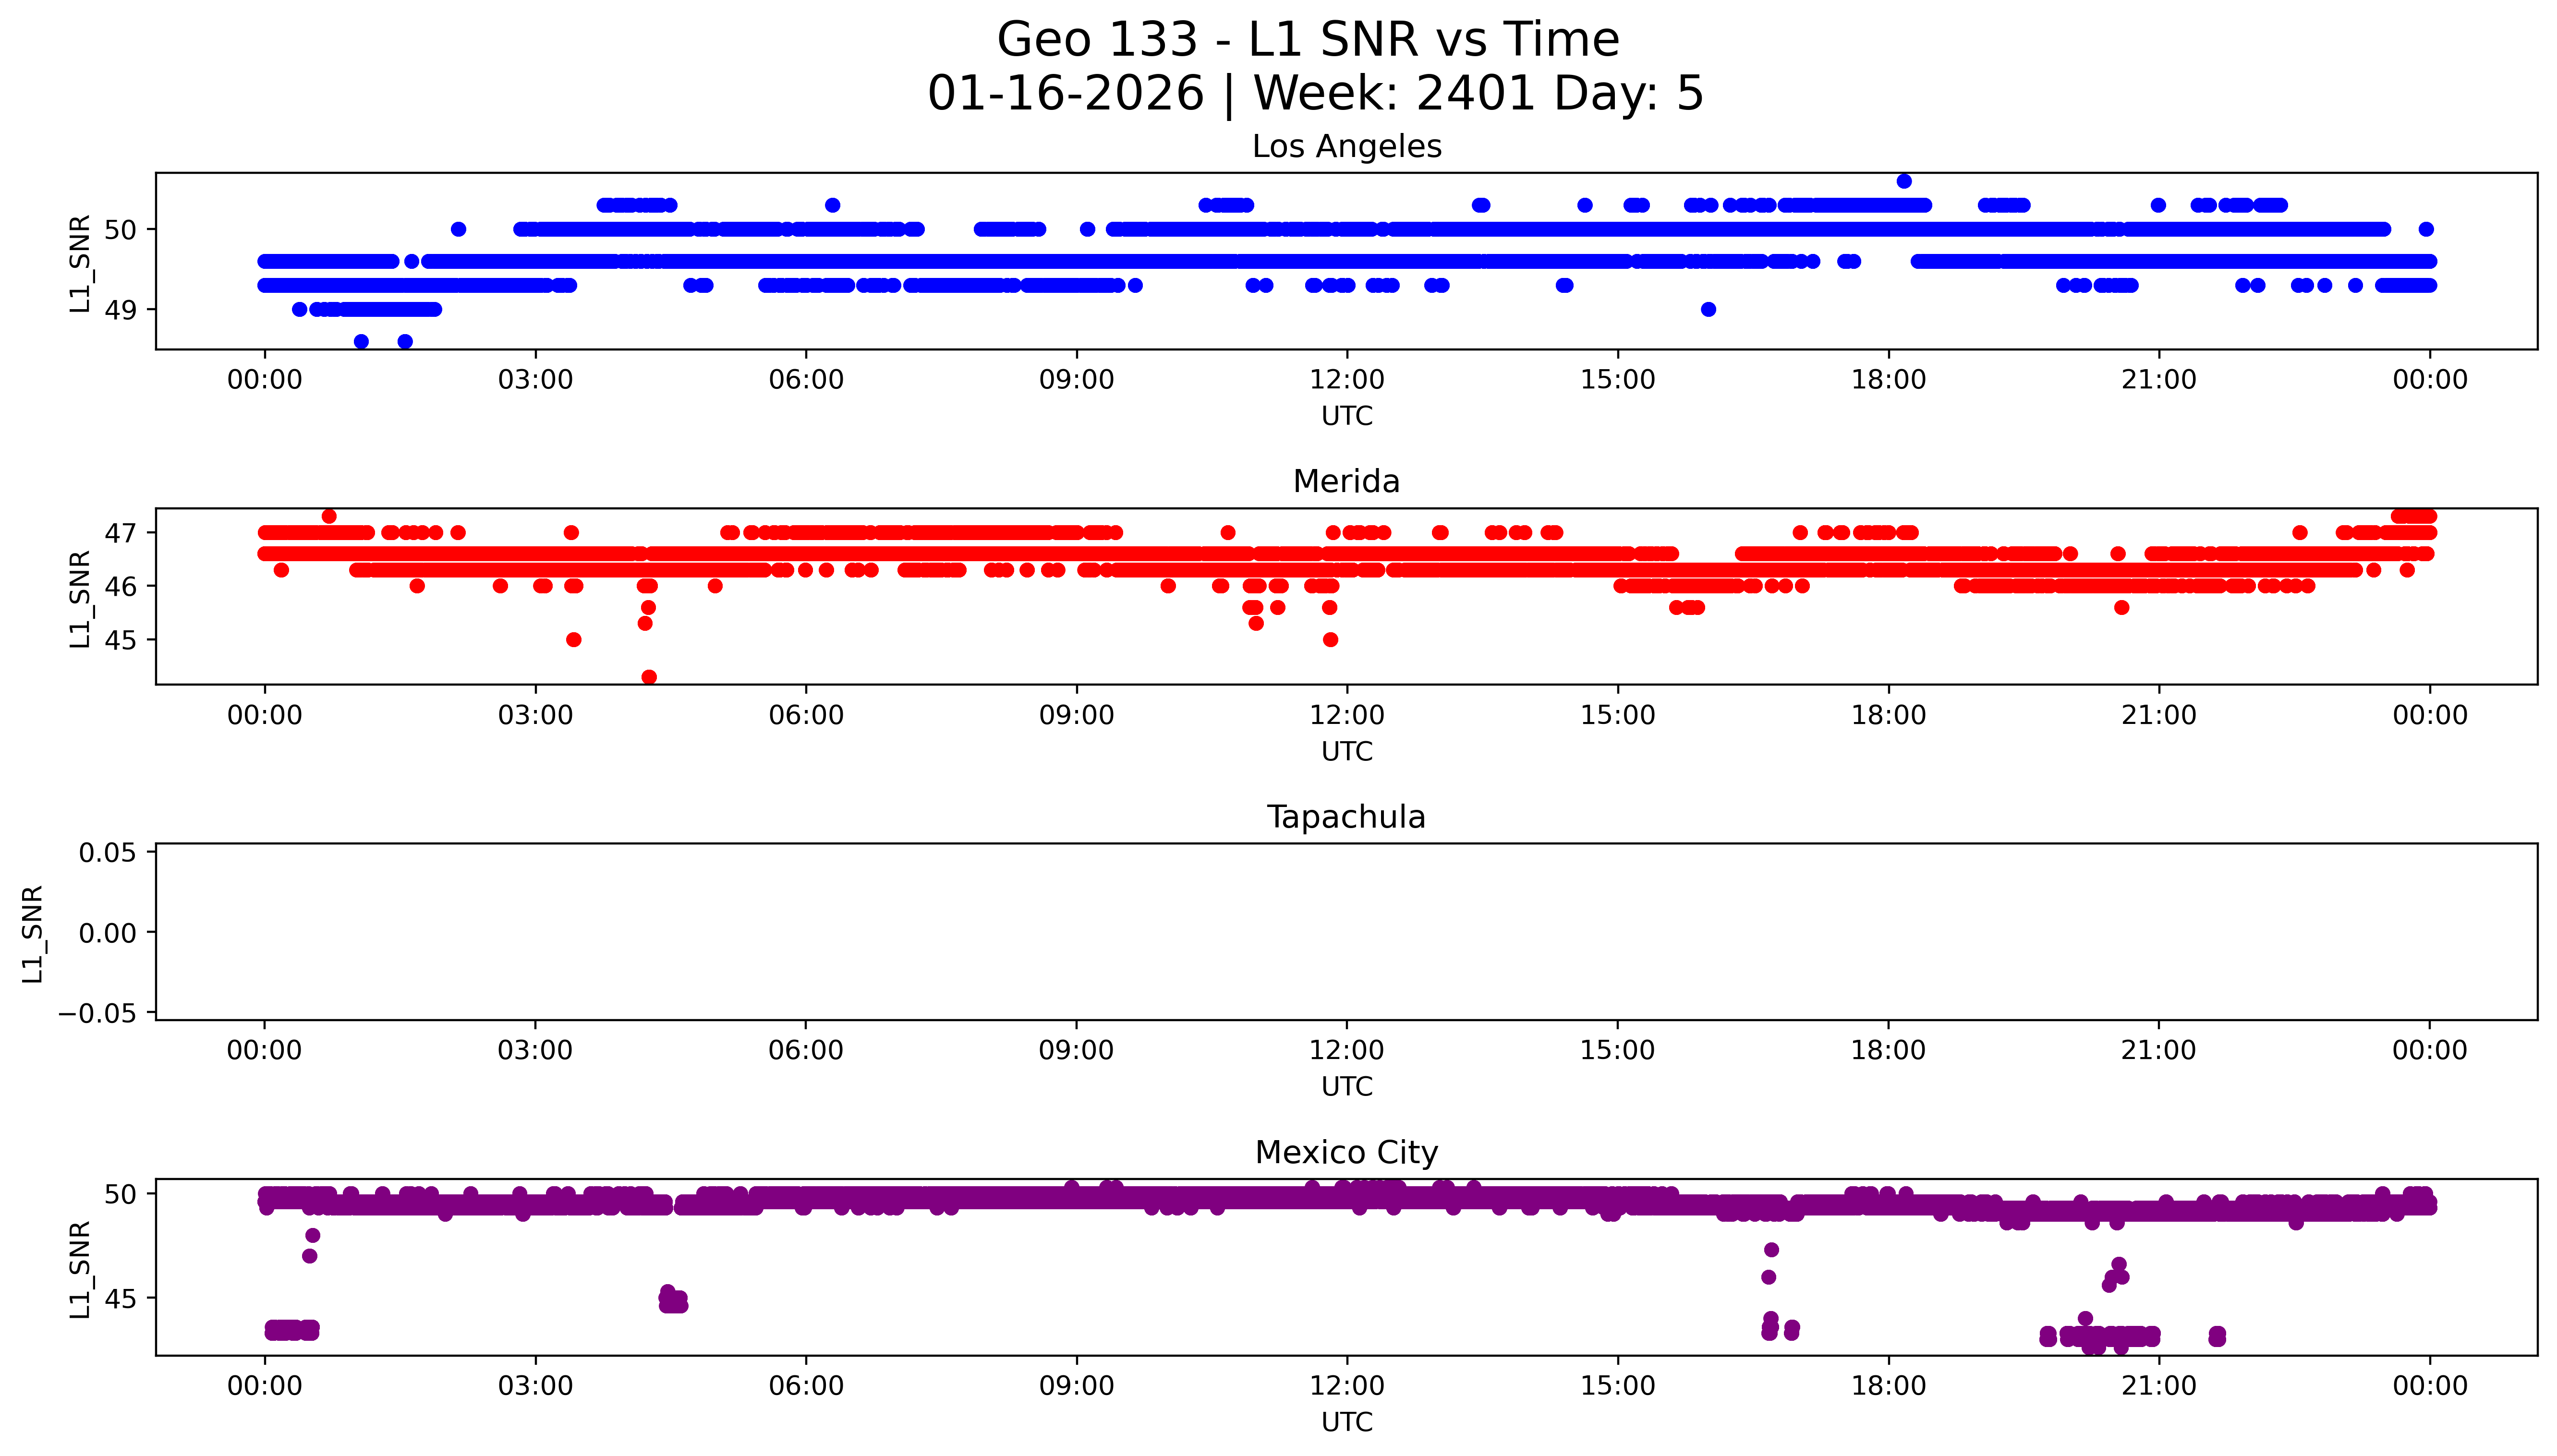The width and height of the screenshot is (2557, 1456).
Task: Click the L1_SNR y-axis label of Tapachula plot
Action: (33, 934)
